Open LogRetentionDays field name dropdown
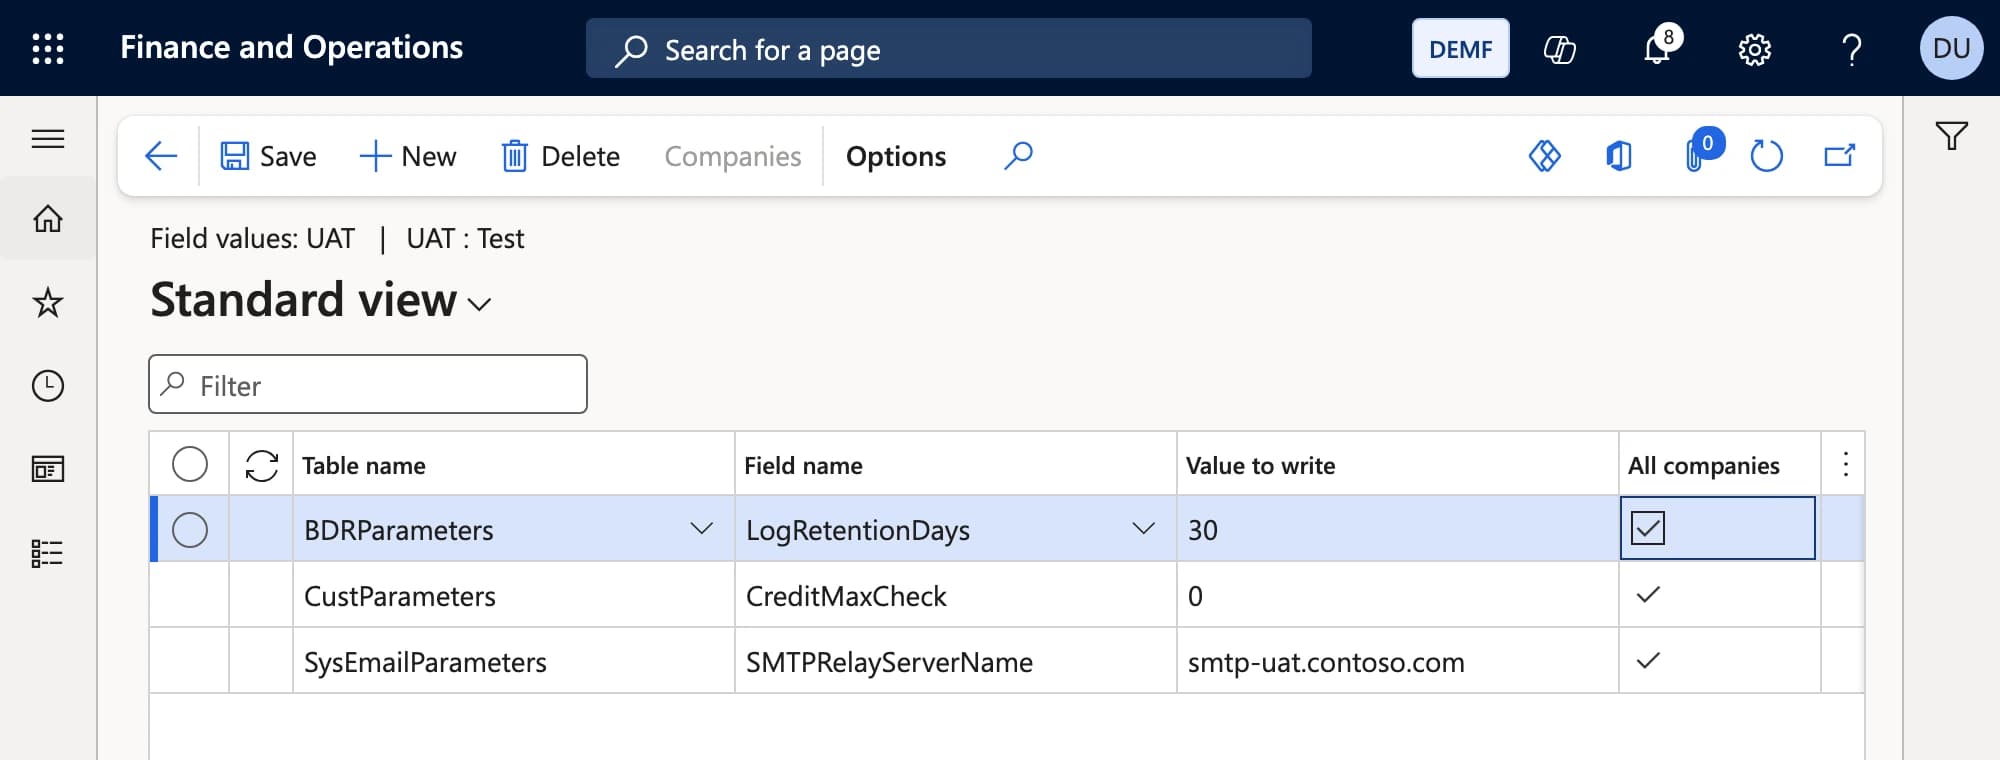The image size is (2000, 760). pos(1143,528)
